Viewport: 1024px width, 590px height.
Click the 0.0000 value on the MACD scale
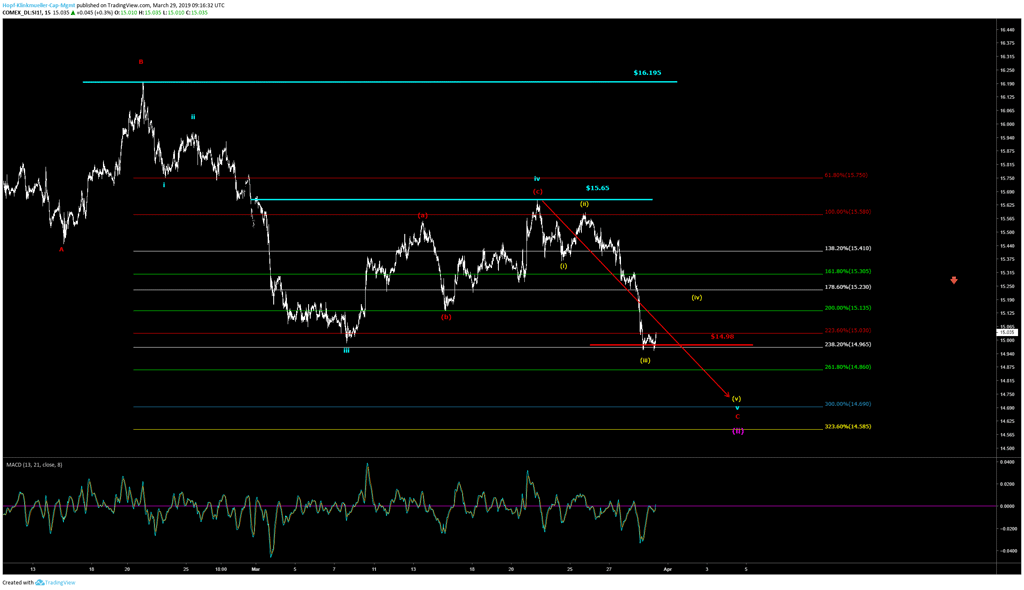(1008, 506)
